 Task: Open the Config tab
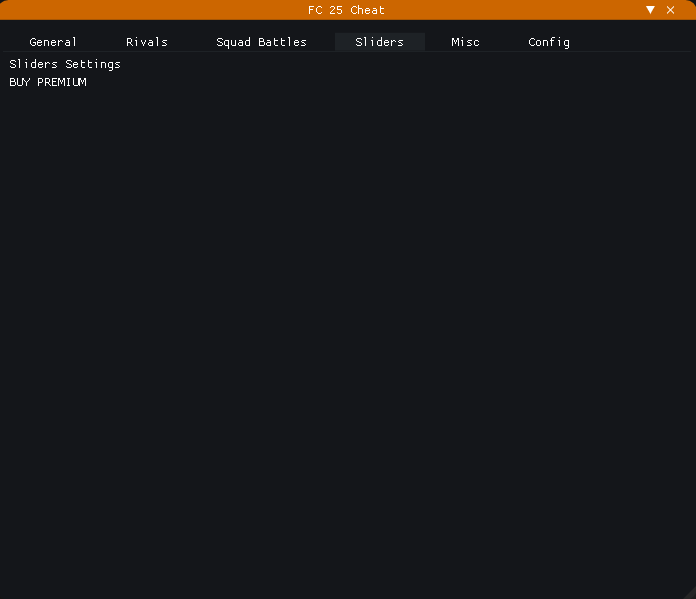pos(549,42)
